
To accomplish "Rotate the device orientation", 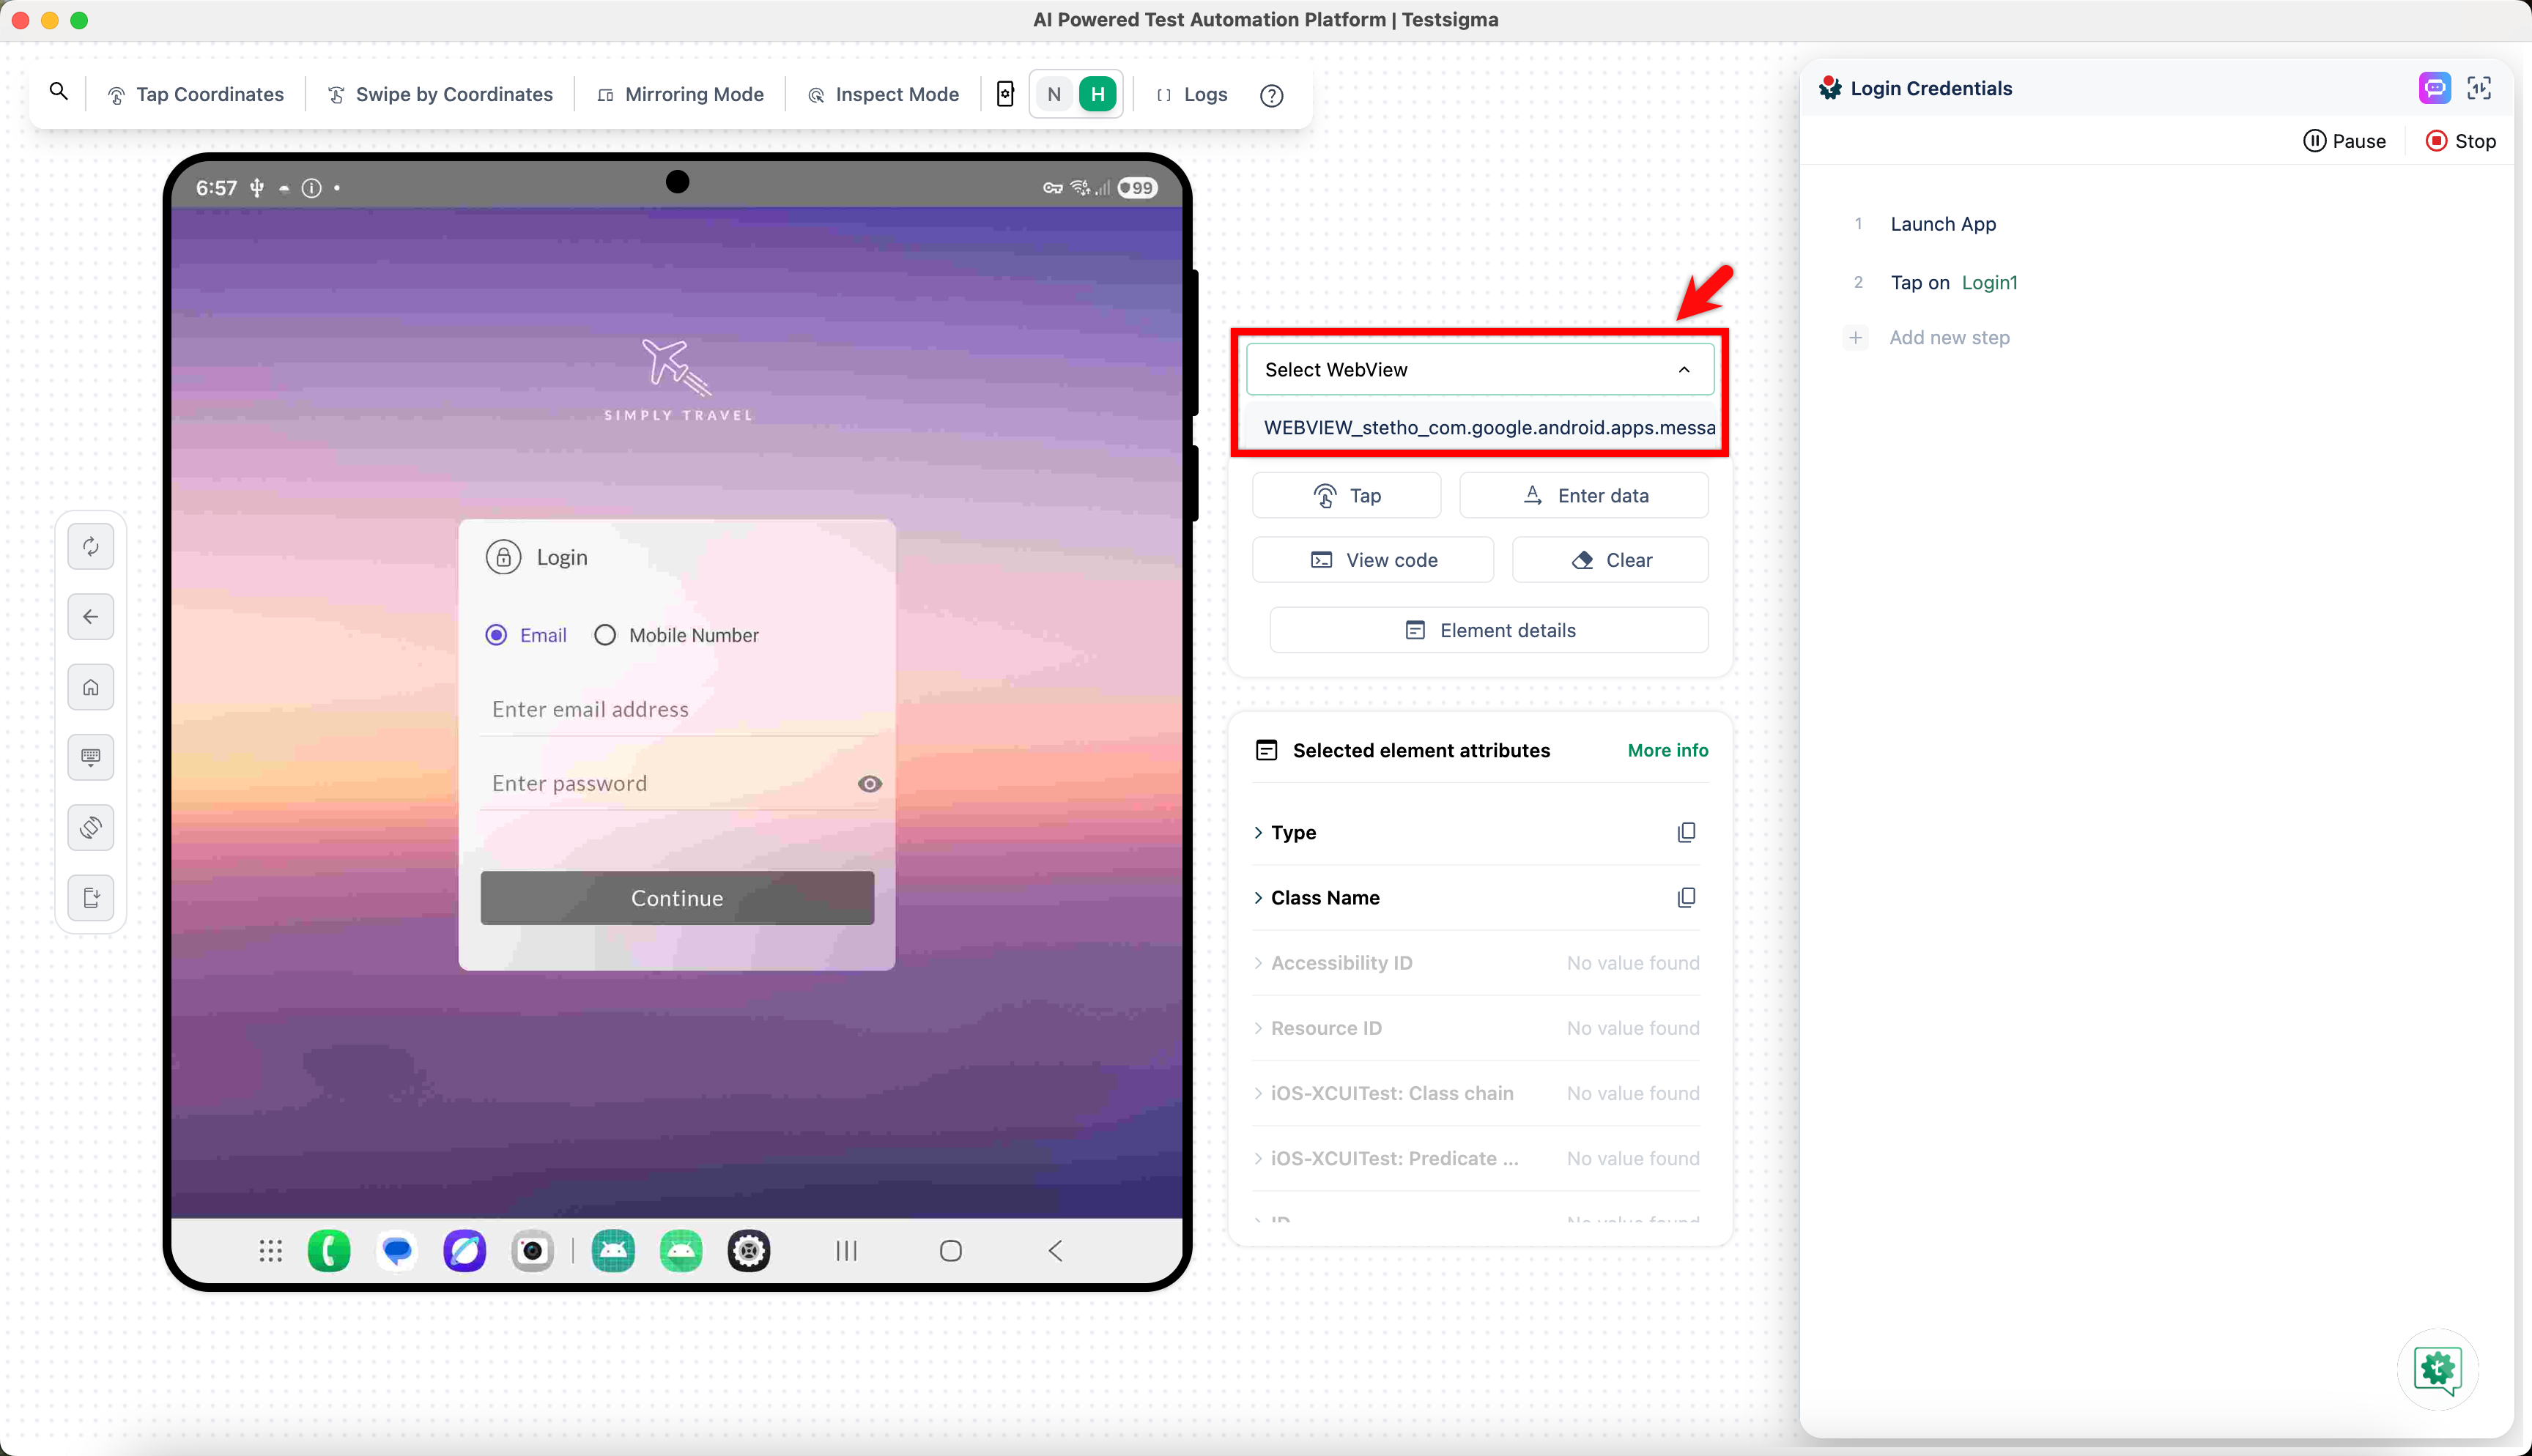I will point(91,827).
